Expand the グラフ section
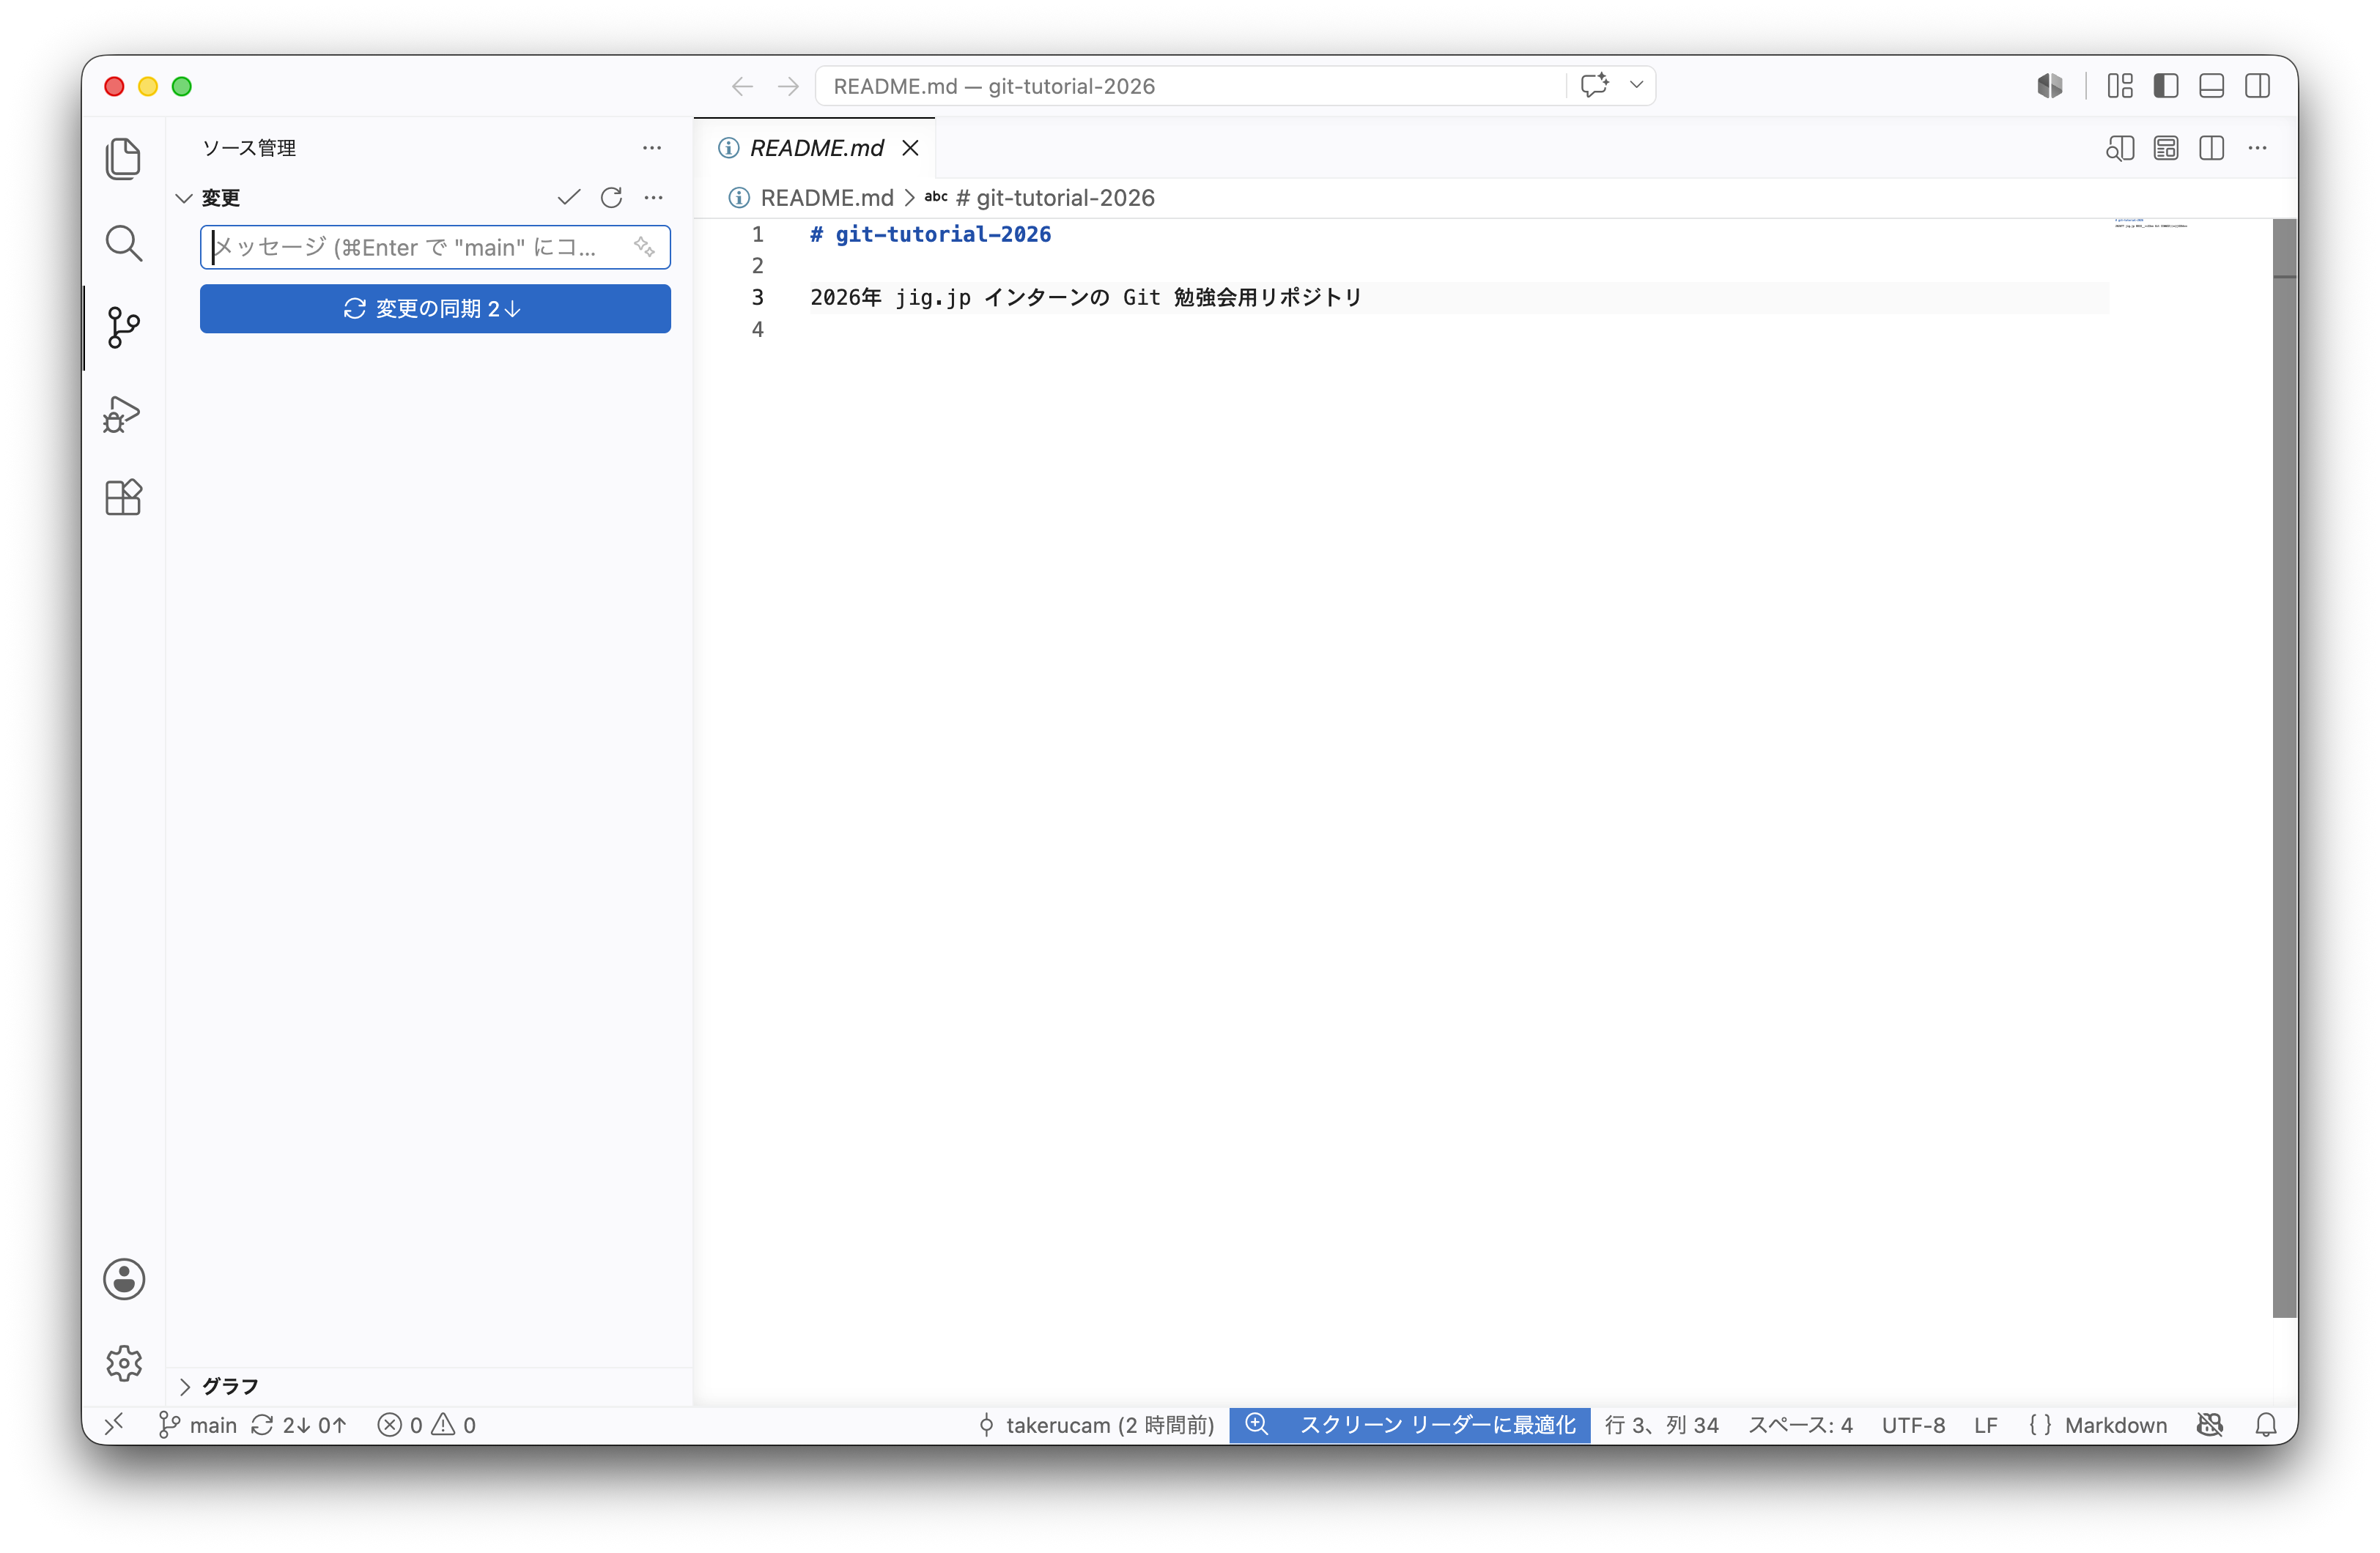This screenshot has width=2380, height=1553. 184,1386
